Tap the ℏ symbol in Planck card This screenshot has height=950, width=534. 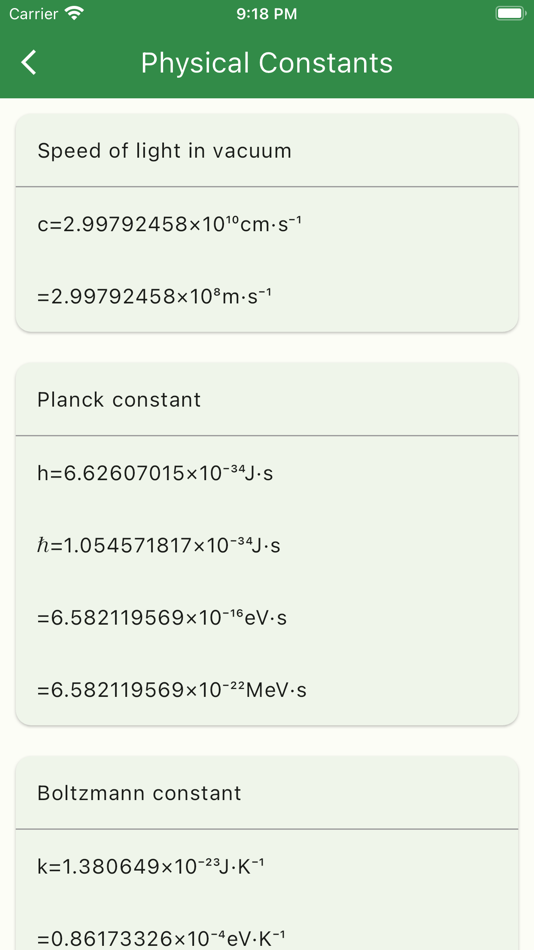[x=43, y=546]
